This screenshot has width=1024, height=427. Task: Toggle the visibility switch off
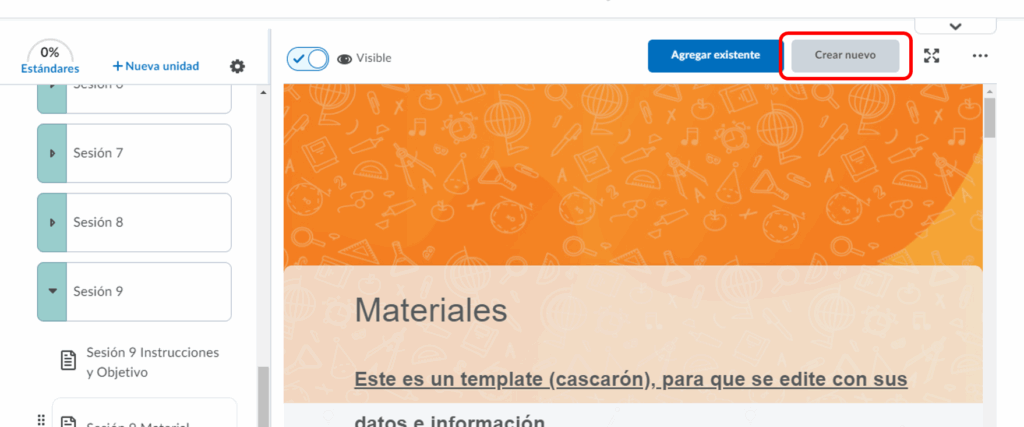pyautogui.click(x=308, y=58)
